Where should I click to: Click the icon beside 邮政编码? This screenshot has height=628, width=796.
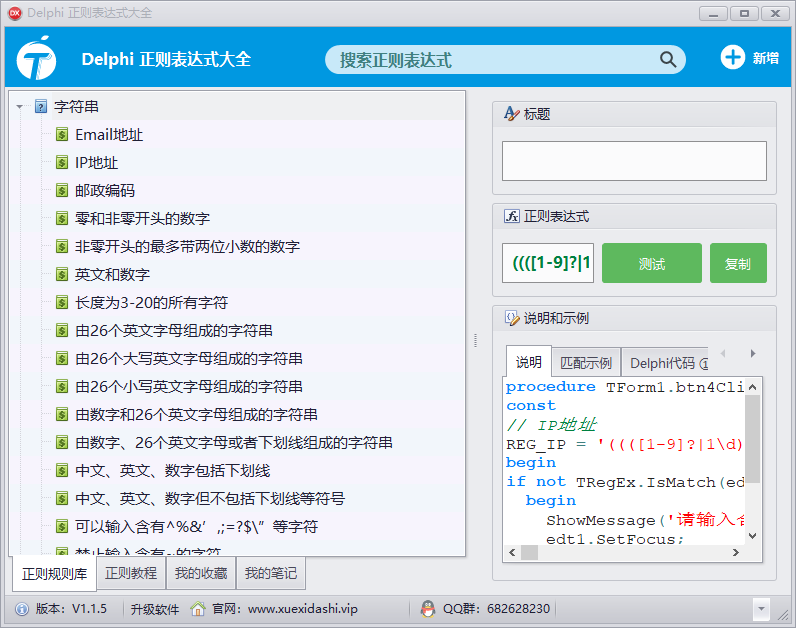click(62, 190)
